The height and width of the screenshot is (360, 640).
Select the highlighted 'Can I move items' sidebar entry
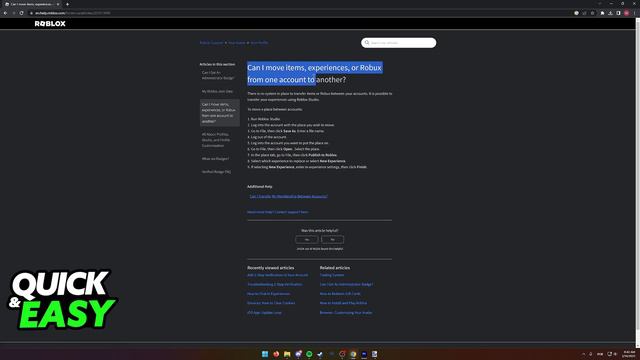click(x=219, y=113)
